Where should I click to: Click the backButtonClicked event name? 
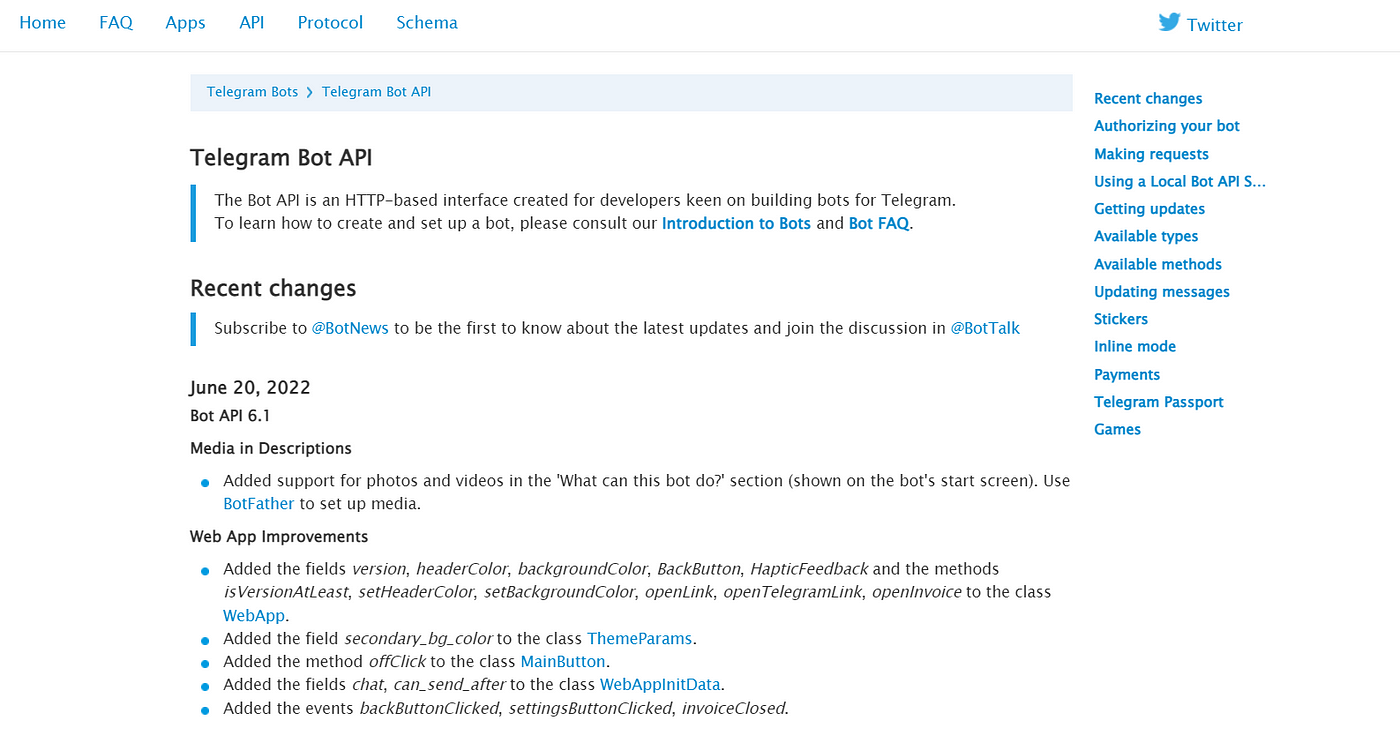[x=429, y=708]
